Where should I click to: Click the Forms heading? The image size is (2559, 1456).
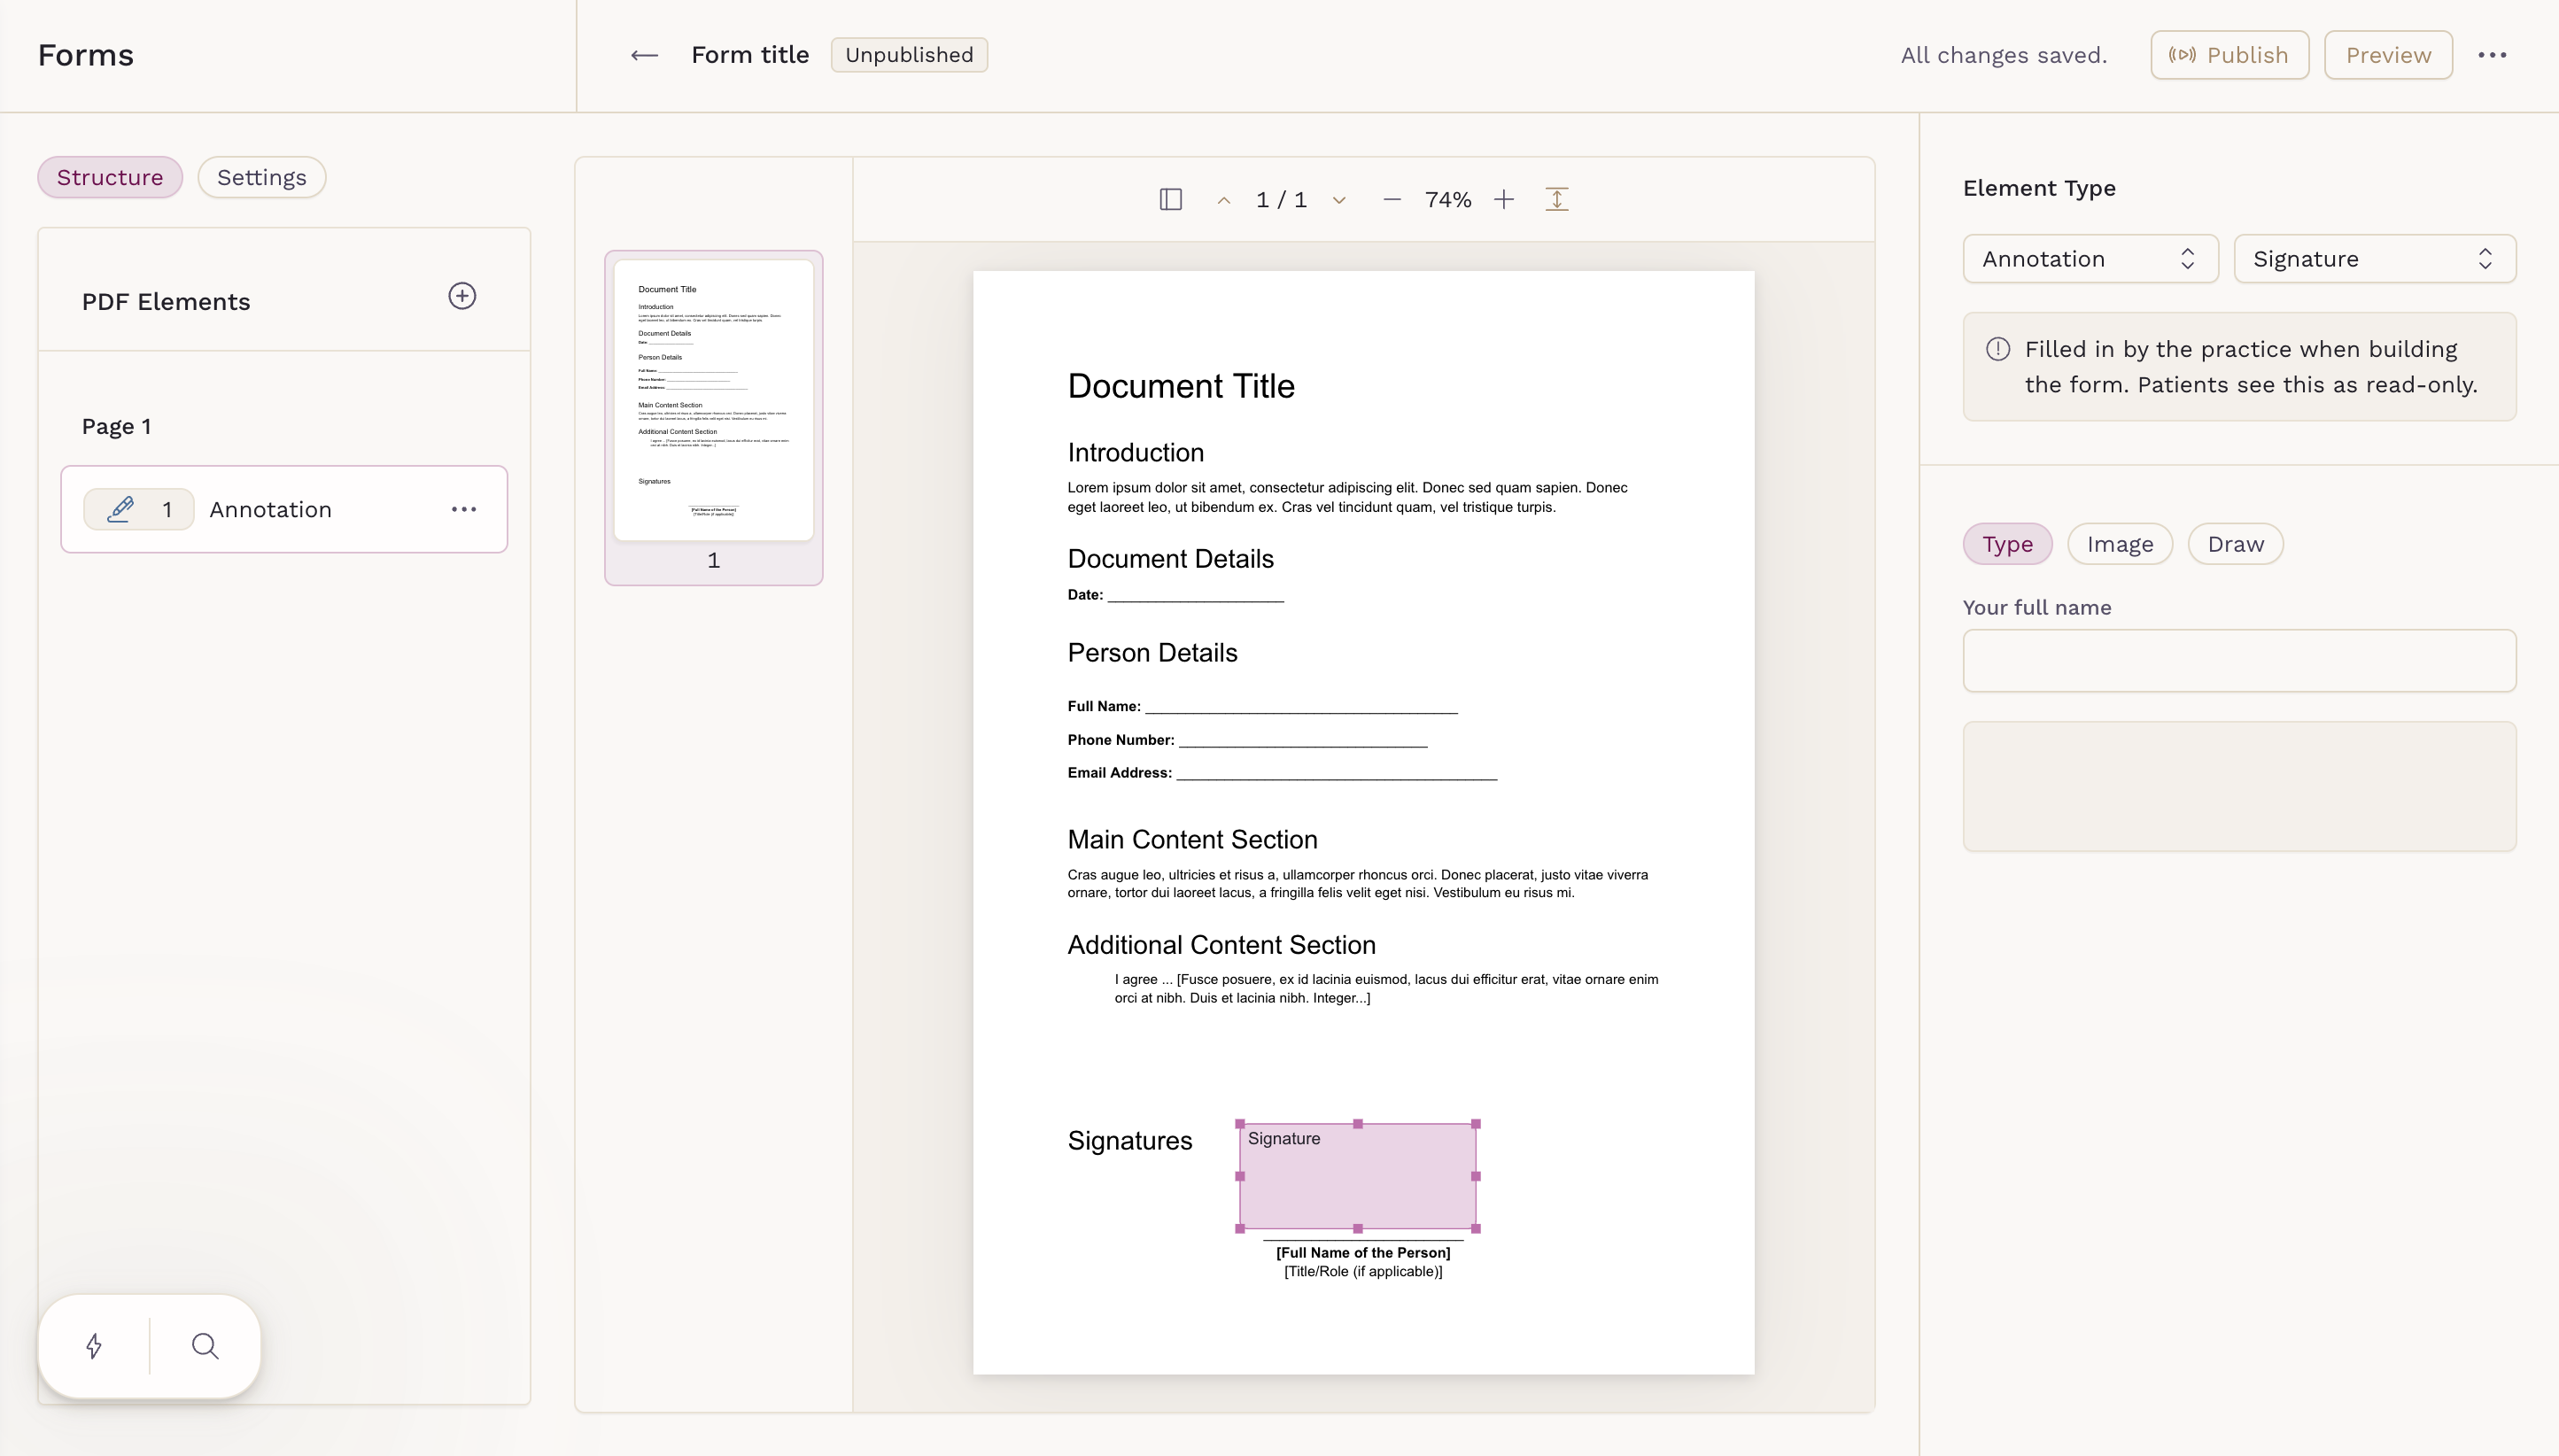tap(85, 55)
